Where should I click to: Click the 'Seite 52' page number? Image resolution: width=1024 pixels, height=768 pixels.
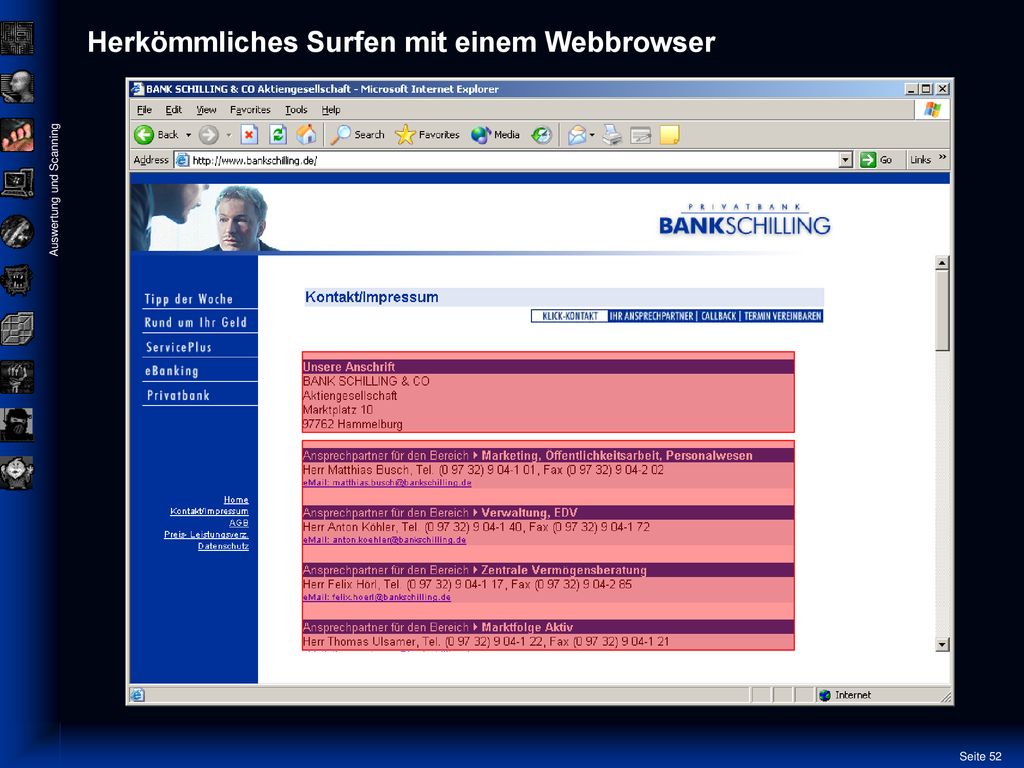980,756
